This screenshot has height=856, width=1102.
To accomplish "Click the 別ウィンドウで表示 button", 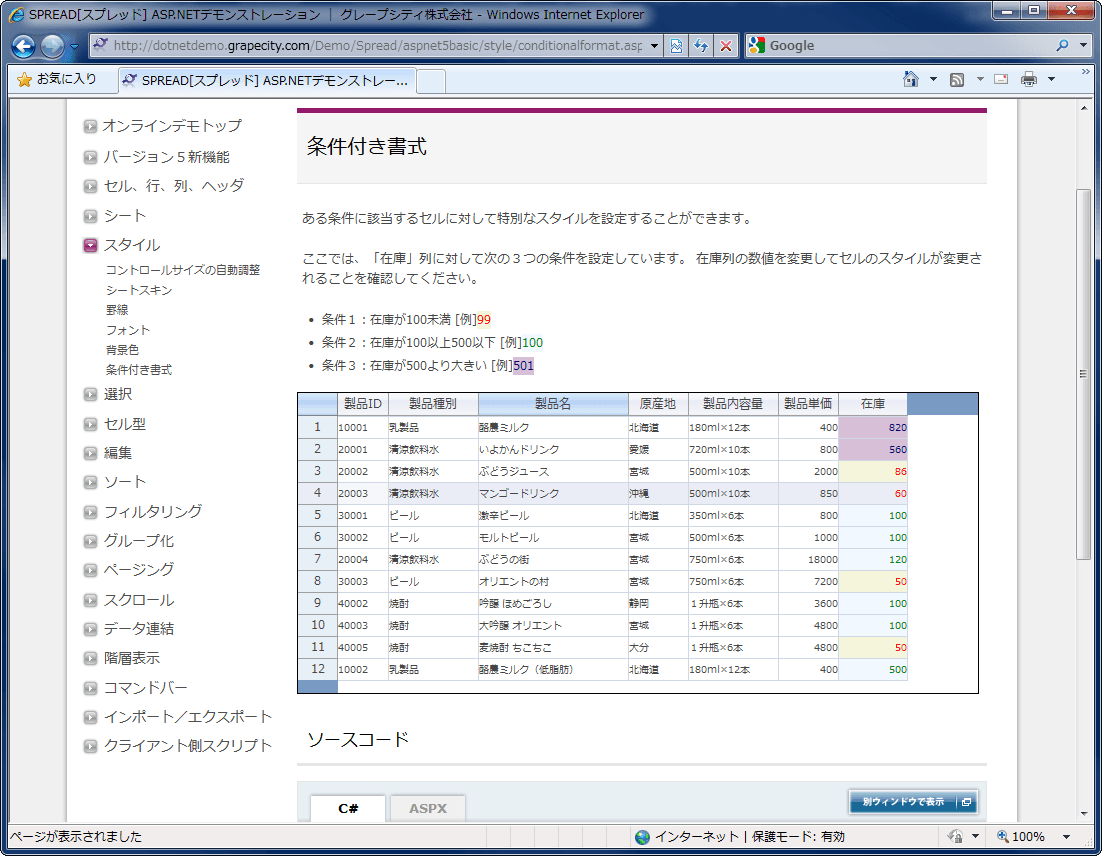I will 913,802.
